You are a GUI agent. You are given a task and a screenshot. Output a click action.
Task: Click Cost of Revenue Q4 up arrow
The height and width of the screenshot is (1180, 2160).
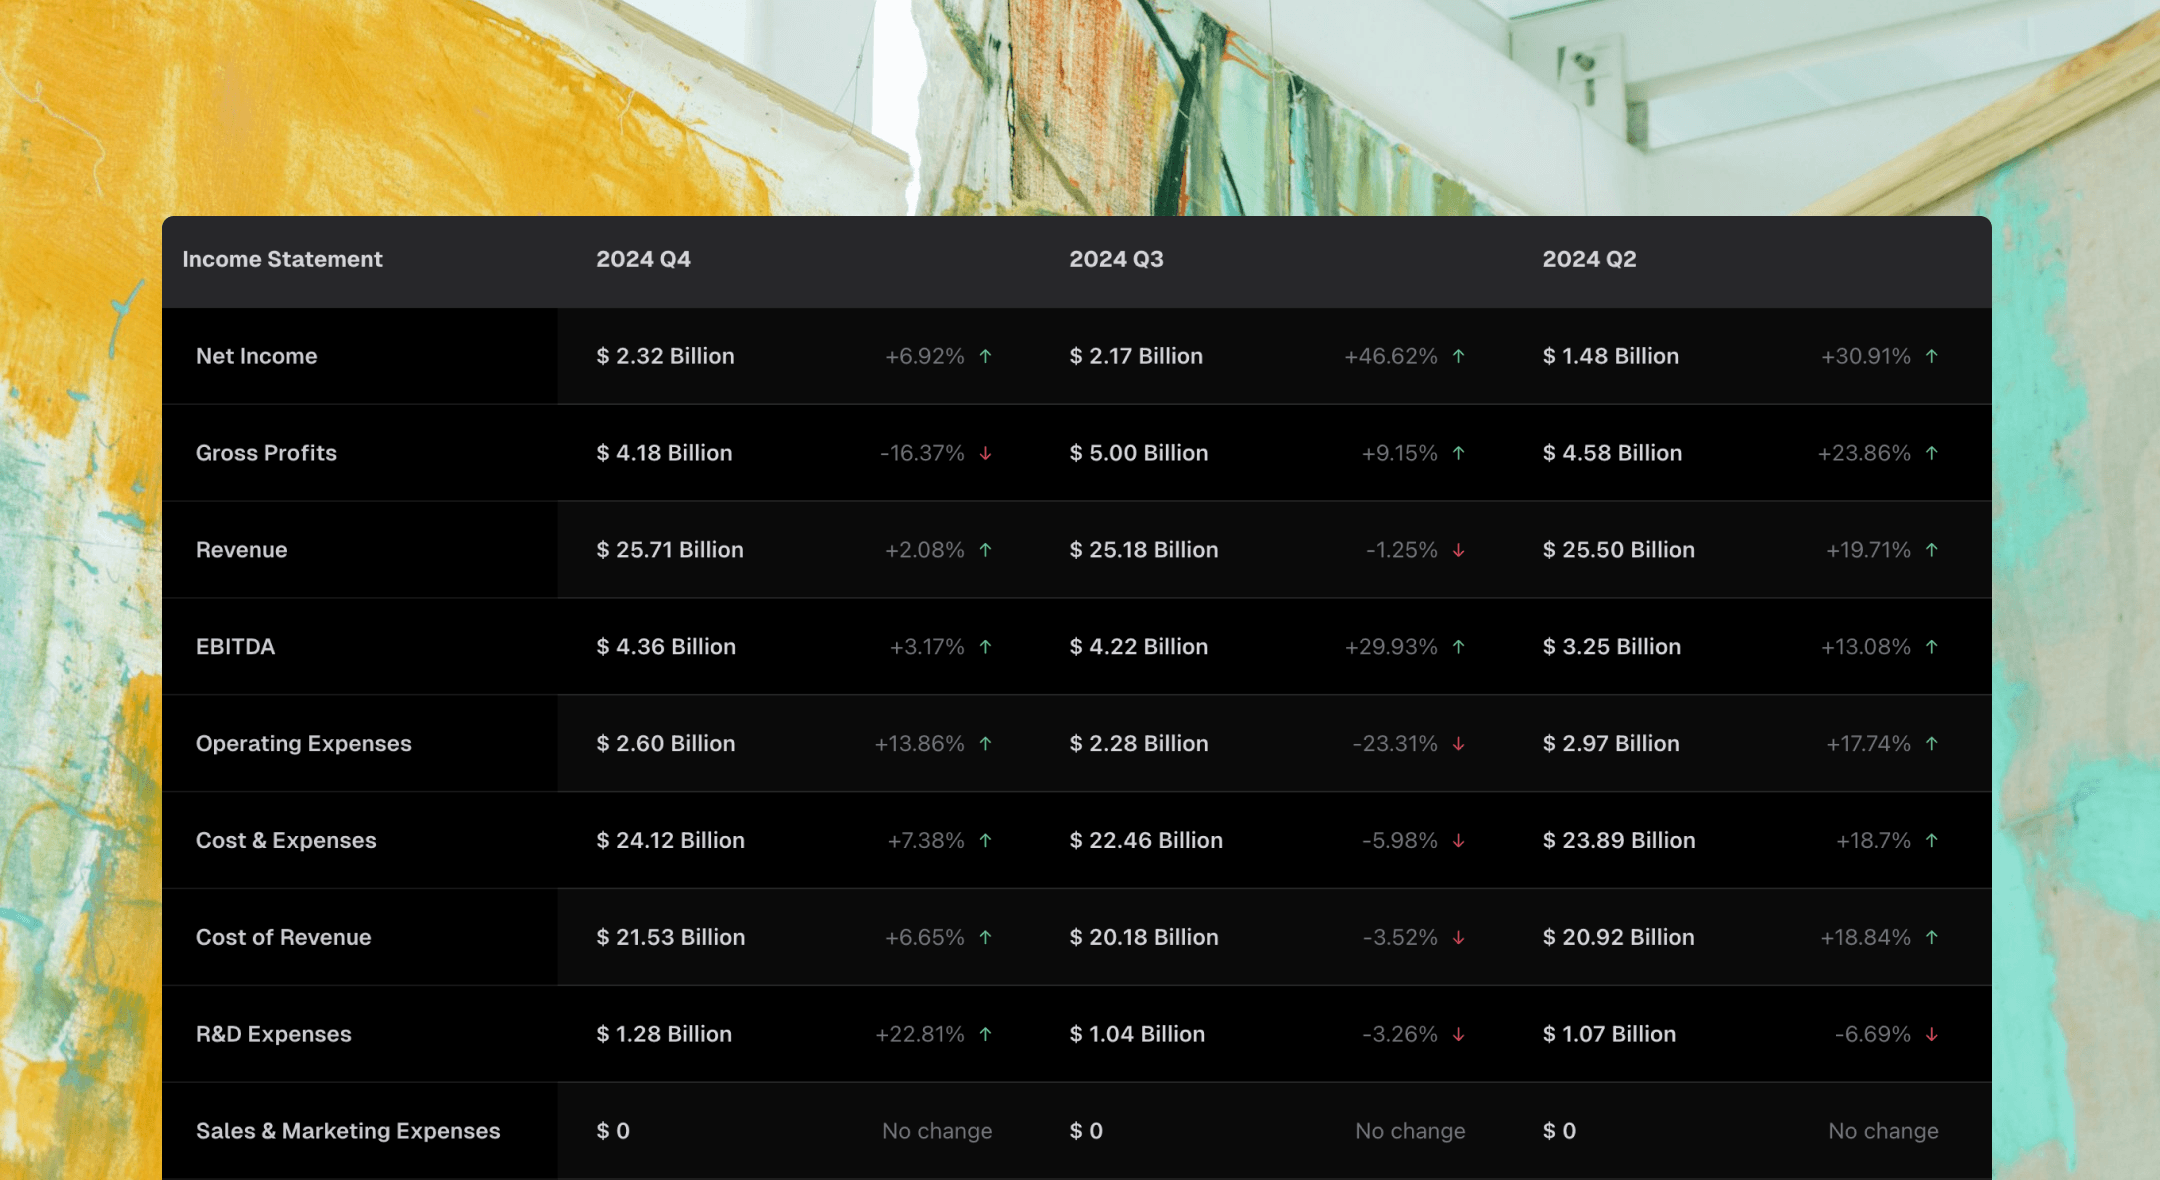tap(985, 937)
